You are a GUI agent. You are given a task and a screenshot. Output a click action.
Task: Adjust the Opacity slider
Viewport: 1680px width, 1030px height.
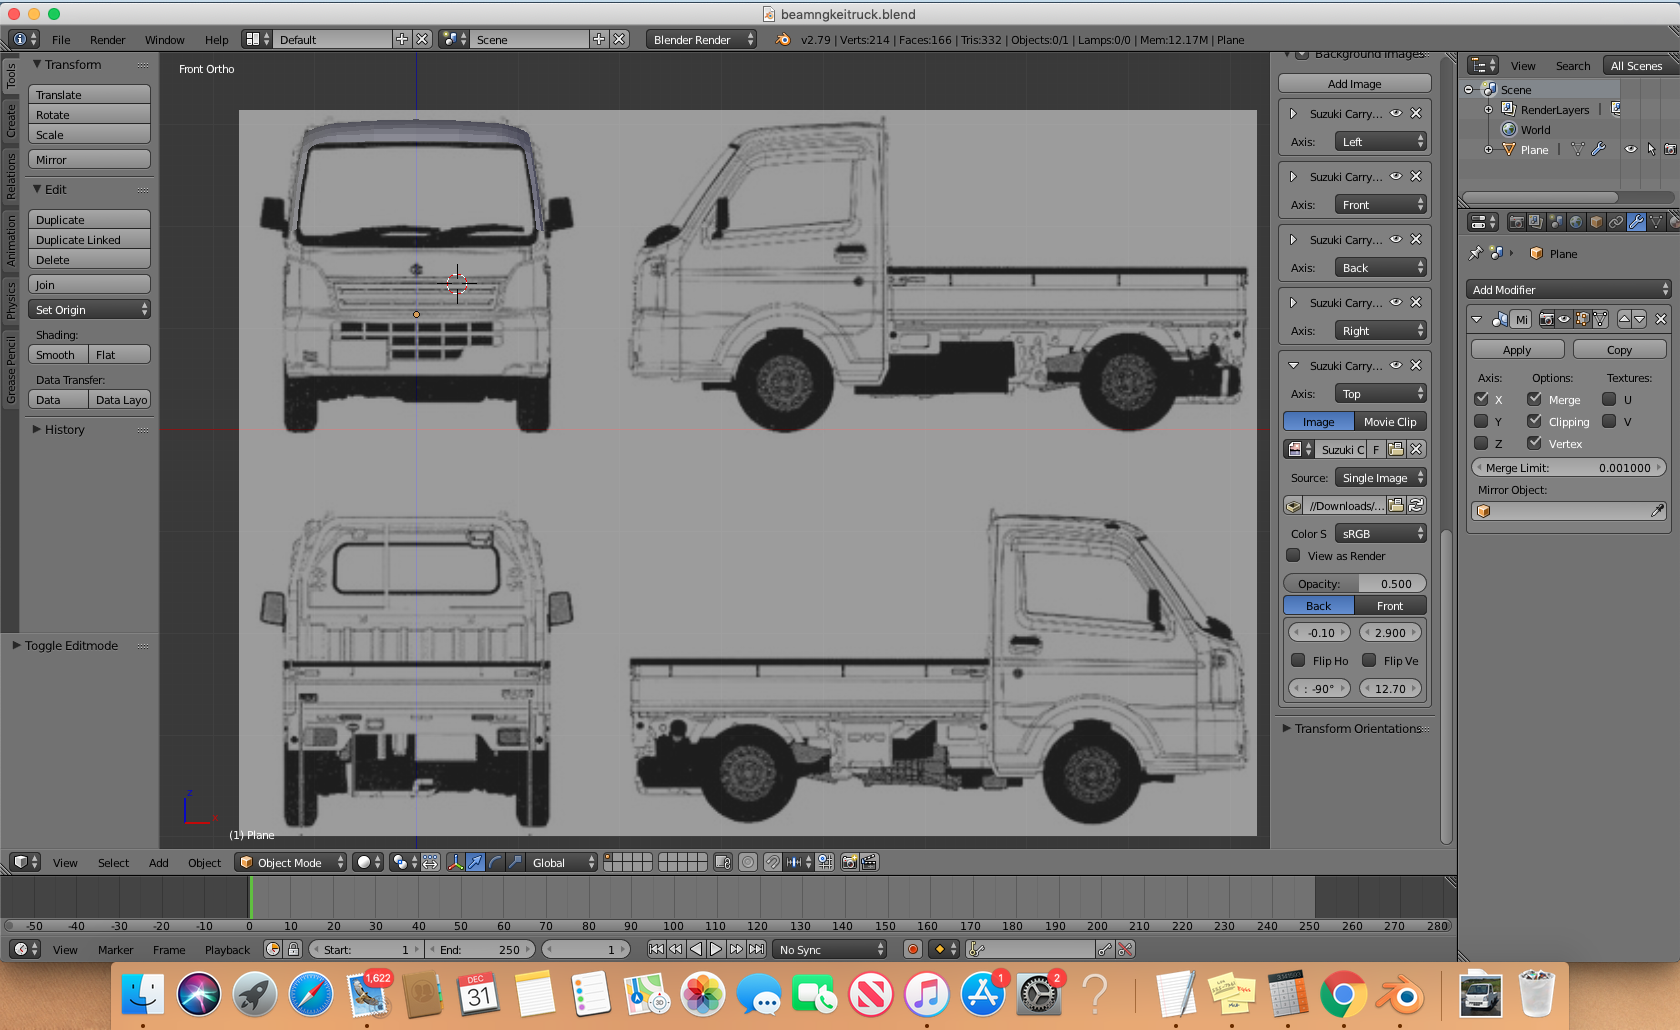[1354, 584]
